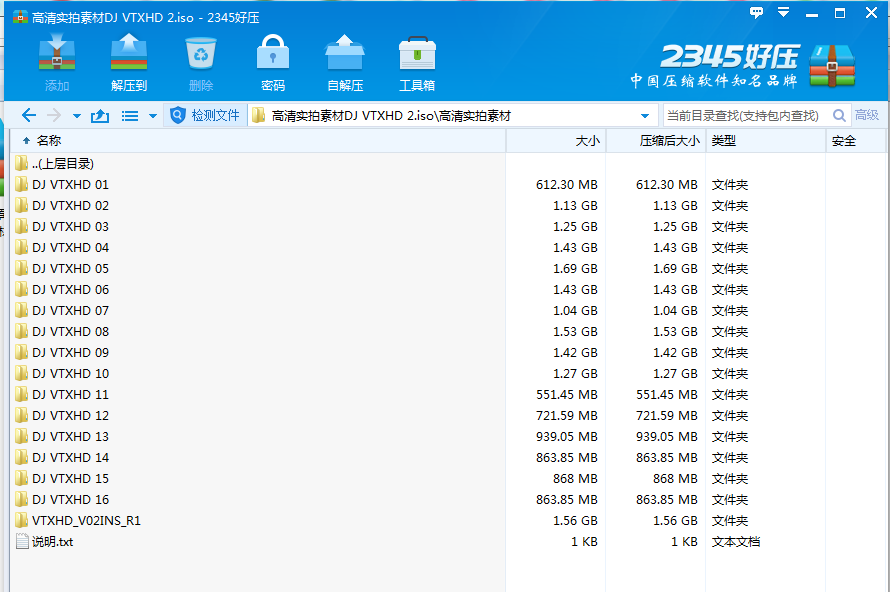Viewport: 890px width, 592px height.
Task: Open the feedback chat bubble icon
Action: click(x=756, y=12)
